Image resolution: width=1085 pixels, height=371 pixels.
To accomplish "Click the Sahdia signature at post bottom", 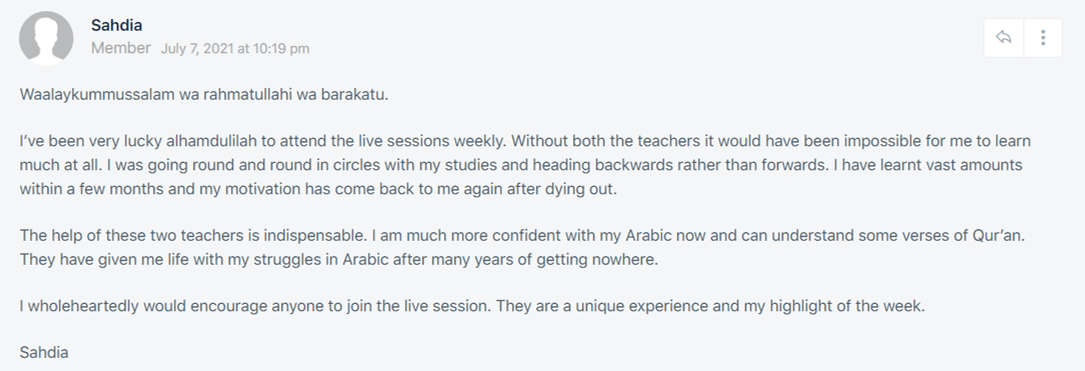I will [44, 352].
